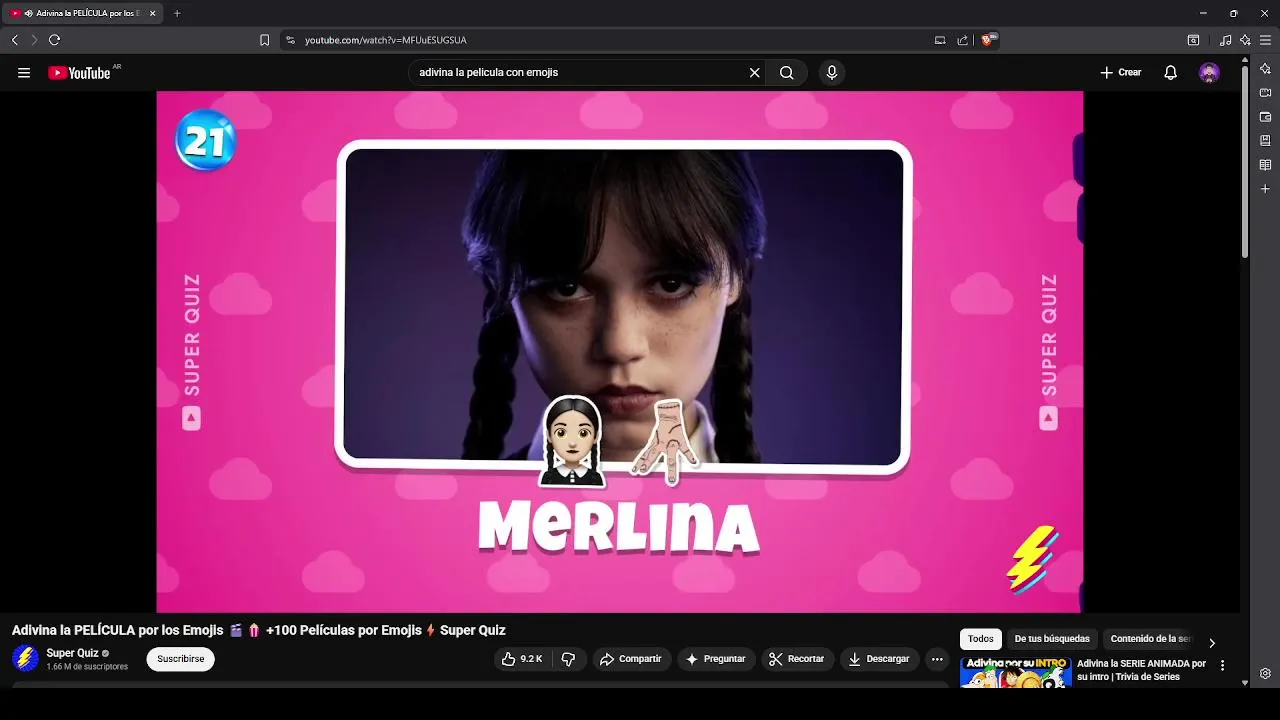1280x720 pixels.
Task: Open tab search button in toolbar
Action: [1193, 40]
